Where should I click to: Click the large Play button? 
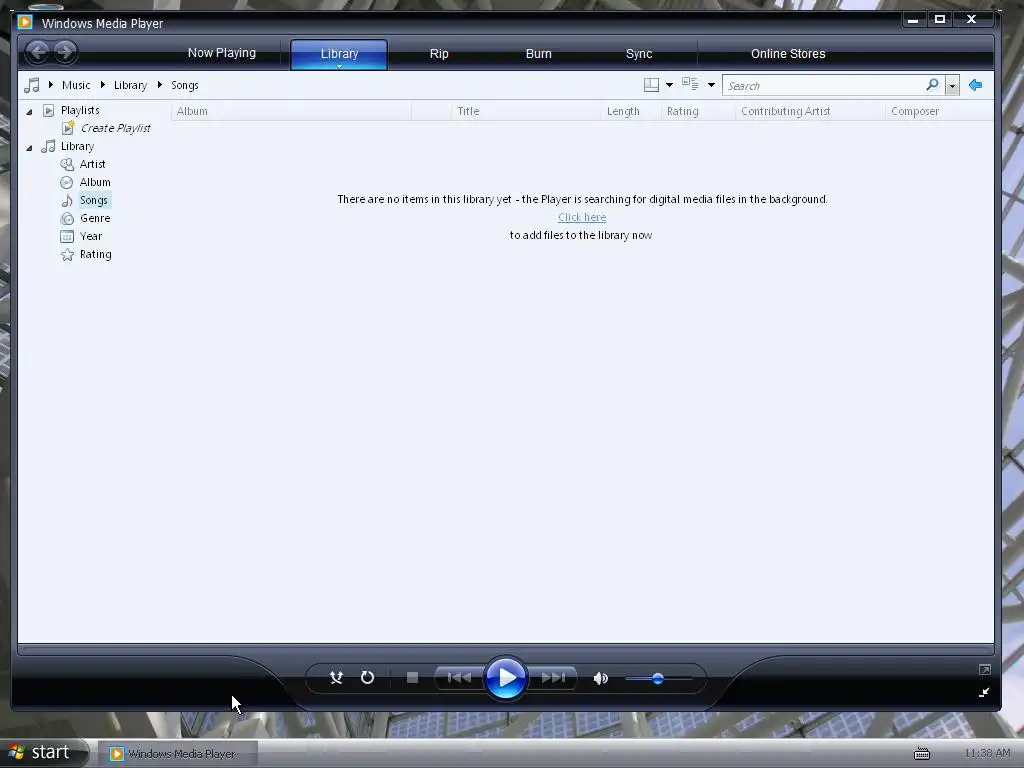[506, 678]
